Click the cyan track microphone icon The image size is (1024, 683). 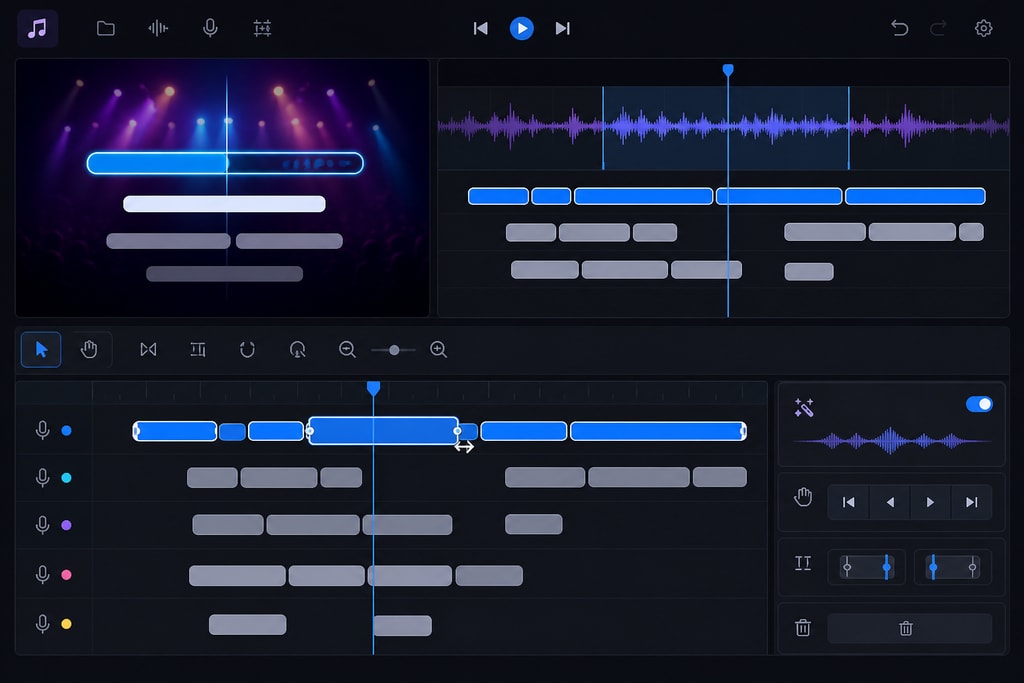(x=42, y=478)
